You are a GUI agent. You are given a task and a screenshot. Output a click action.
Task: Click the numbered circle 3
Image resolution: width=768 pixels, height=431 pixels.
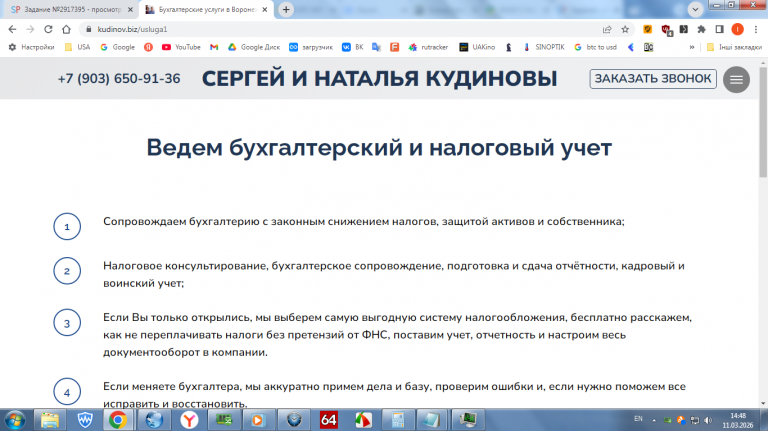pos(67,323)
